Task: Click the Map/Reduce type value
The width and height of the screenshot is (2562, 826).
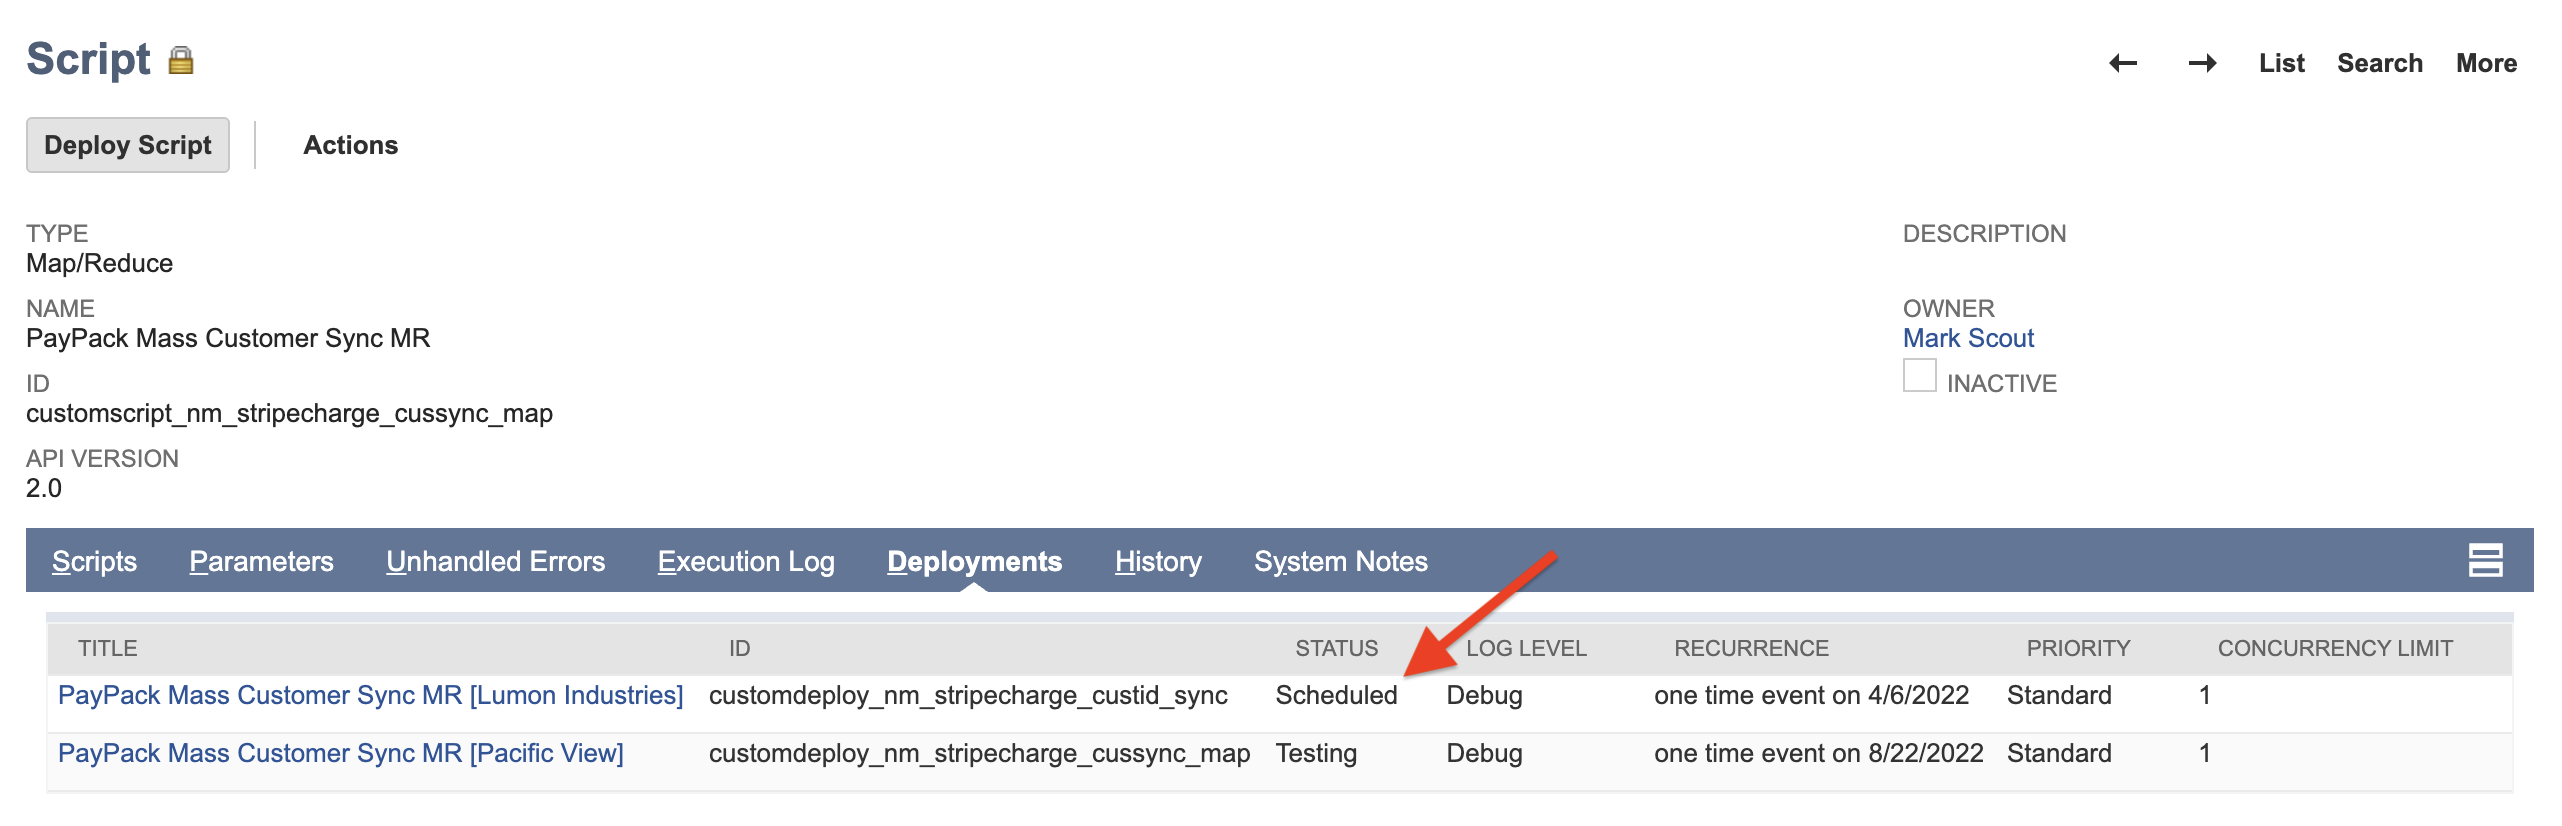Action: click(99, 263)
